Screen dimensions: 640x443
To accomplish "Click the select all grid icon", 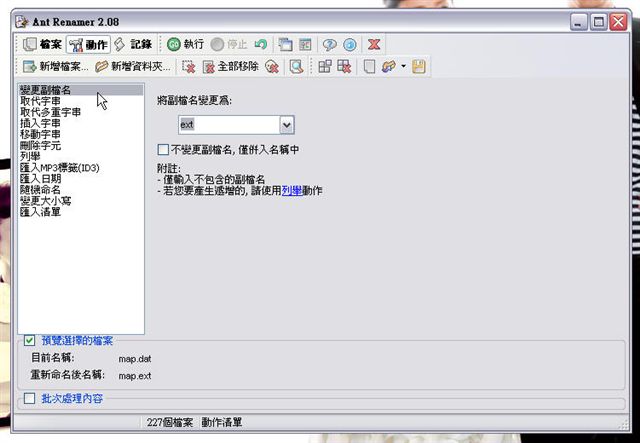I will pos(325,67).
